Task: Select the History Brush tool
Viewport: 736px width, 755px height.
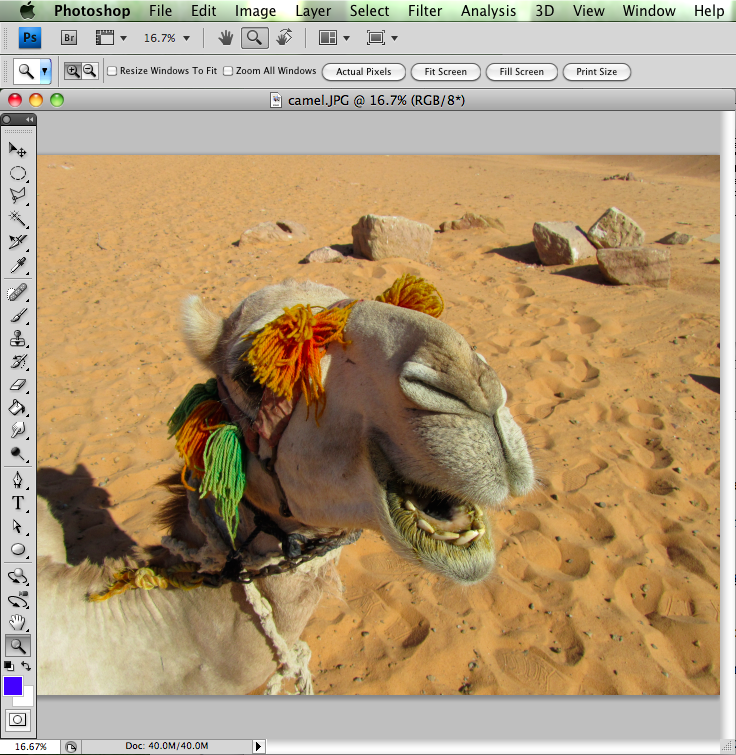Action: (18, 362)
